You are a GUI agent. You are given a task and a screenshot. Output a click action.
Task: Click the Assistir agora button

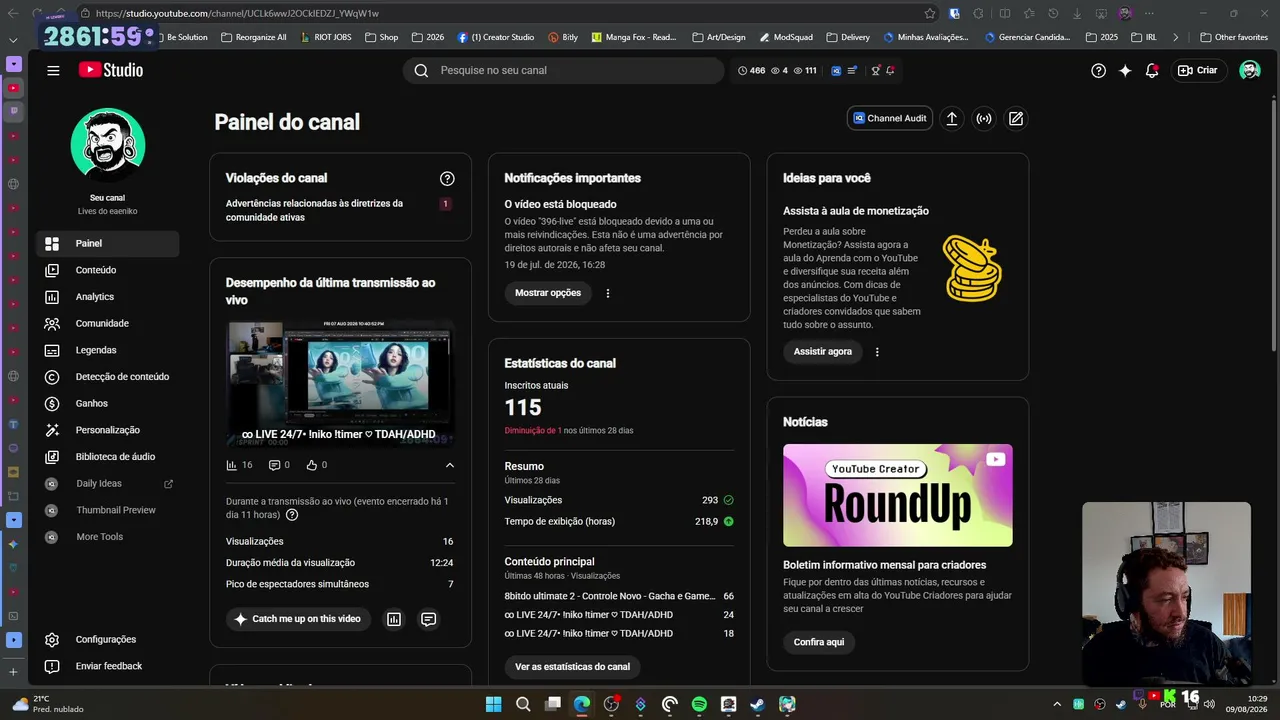823,352
